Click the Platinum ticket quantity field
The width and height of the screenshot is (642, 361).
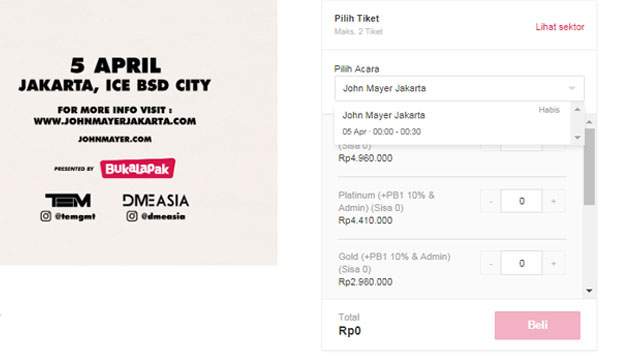coord(522,201)
